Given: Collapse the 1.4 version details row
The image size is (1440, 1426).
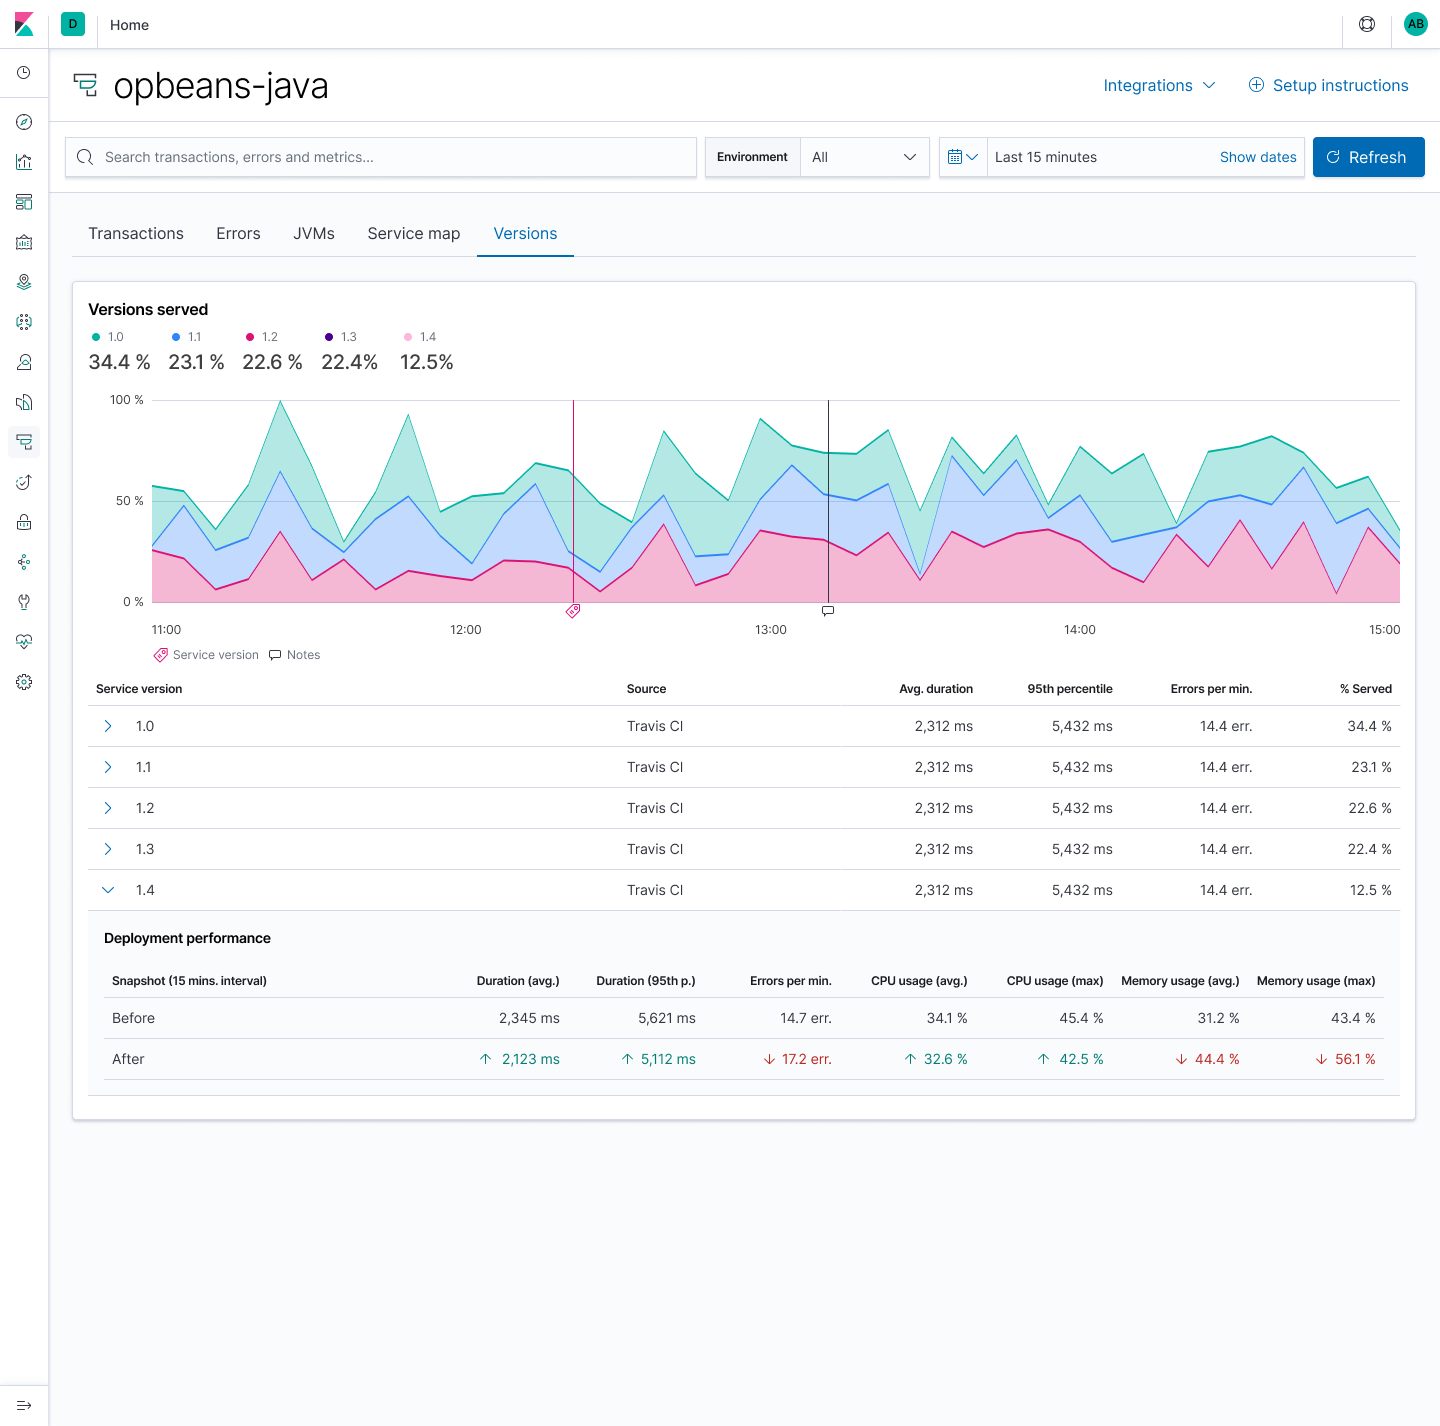Looking at the screenshot, I should click(108, 889).
